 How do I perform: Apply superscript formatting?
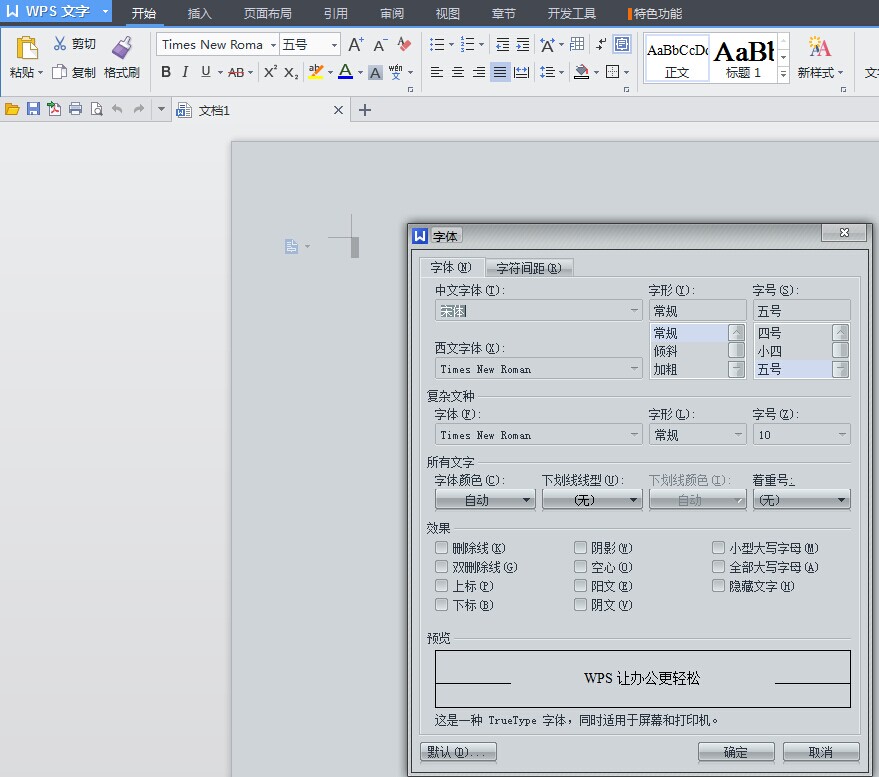coord(270,72)
